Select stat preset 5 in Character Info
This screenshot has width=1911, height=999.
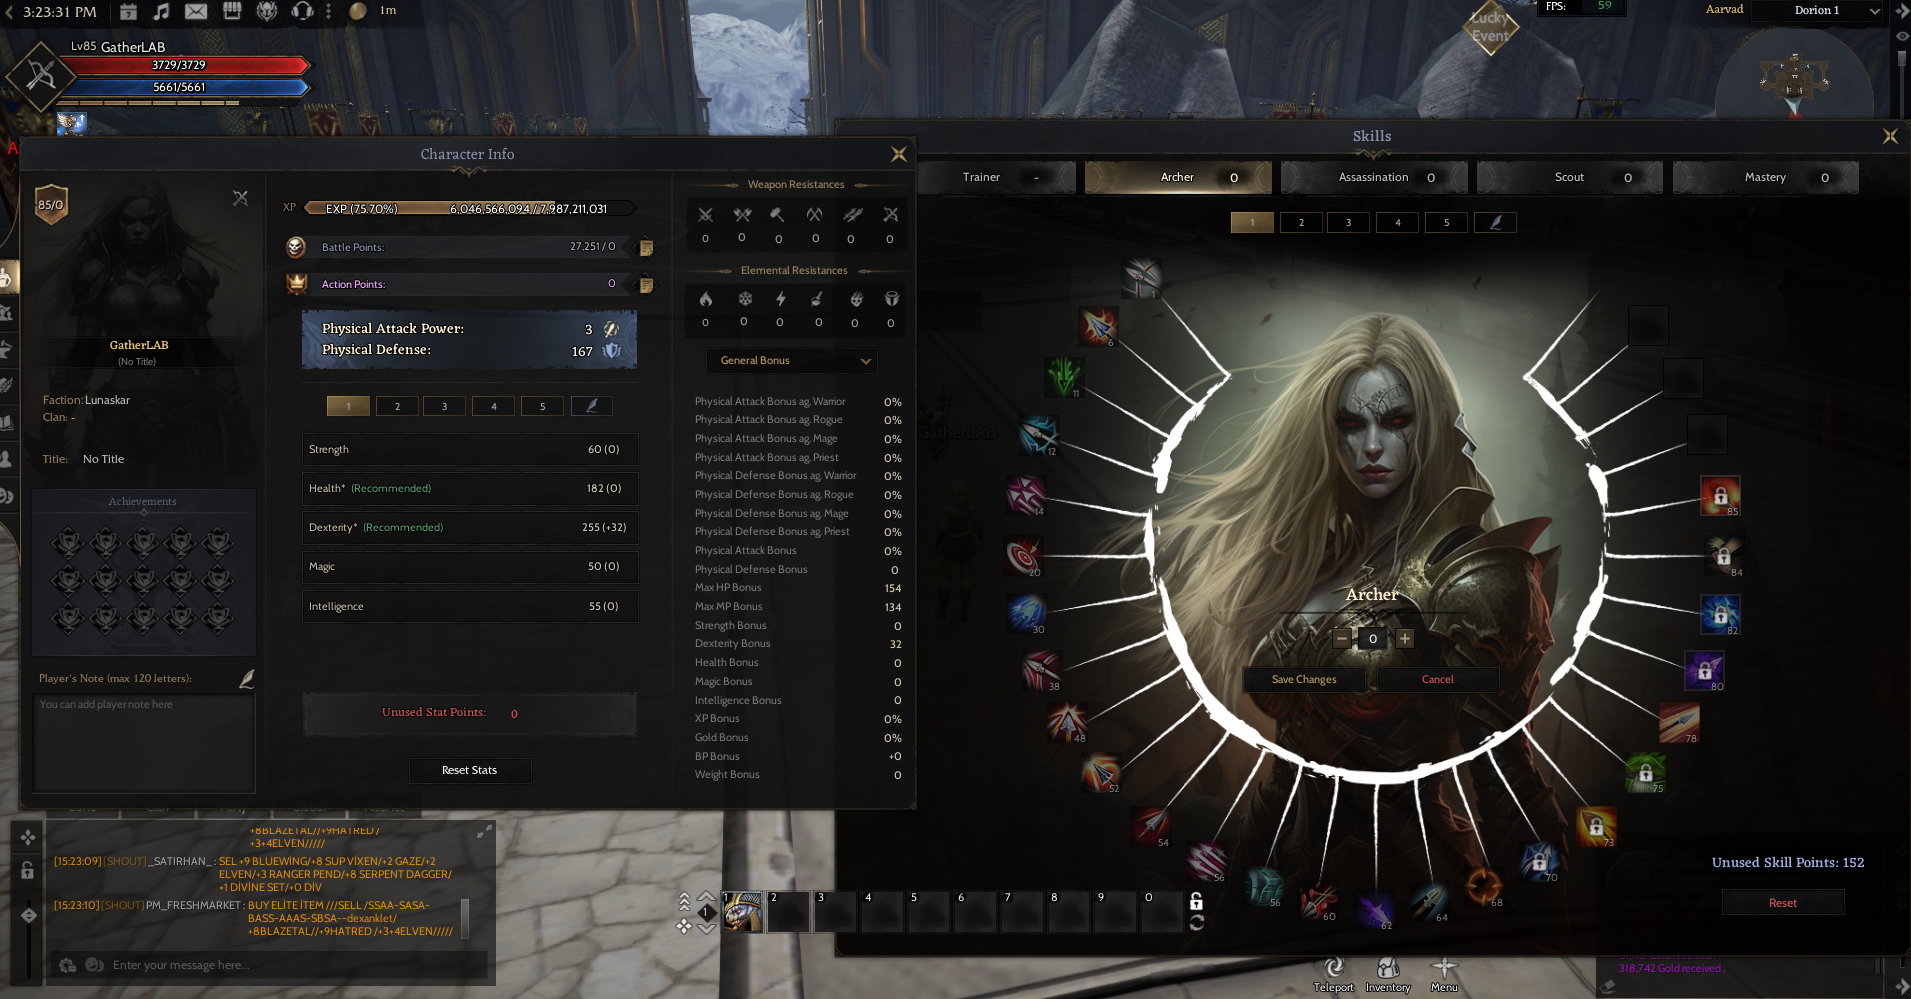pyautogui.click(x=543, y=406)
